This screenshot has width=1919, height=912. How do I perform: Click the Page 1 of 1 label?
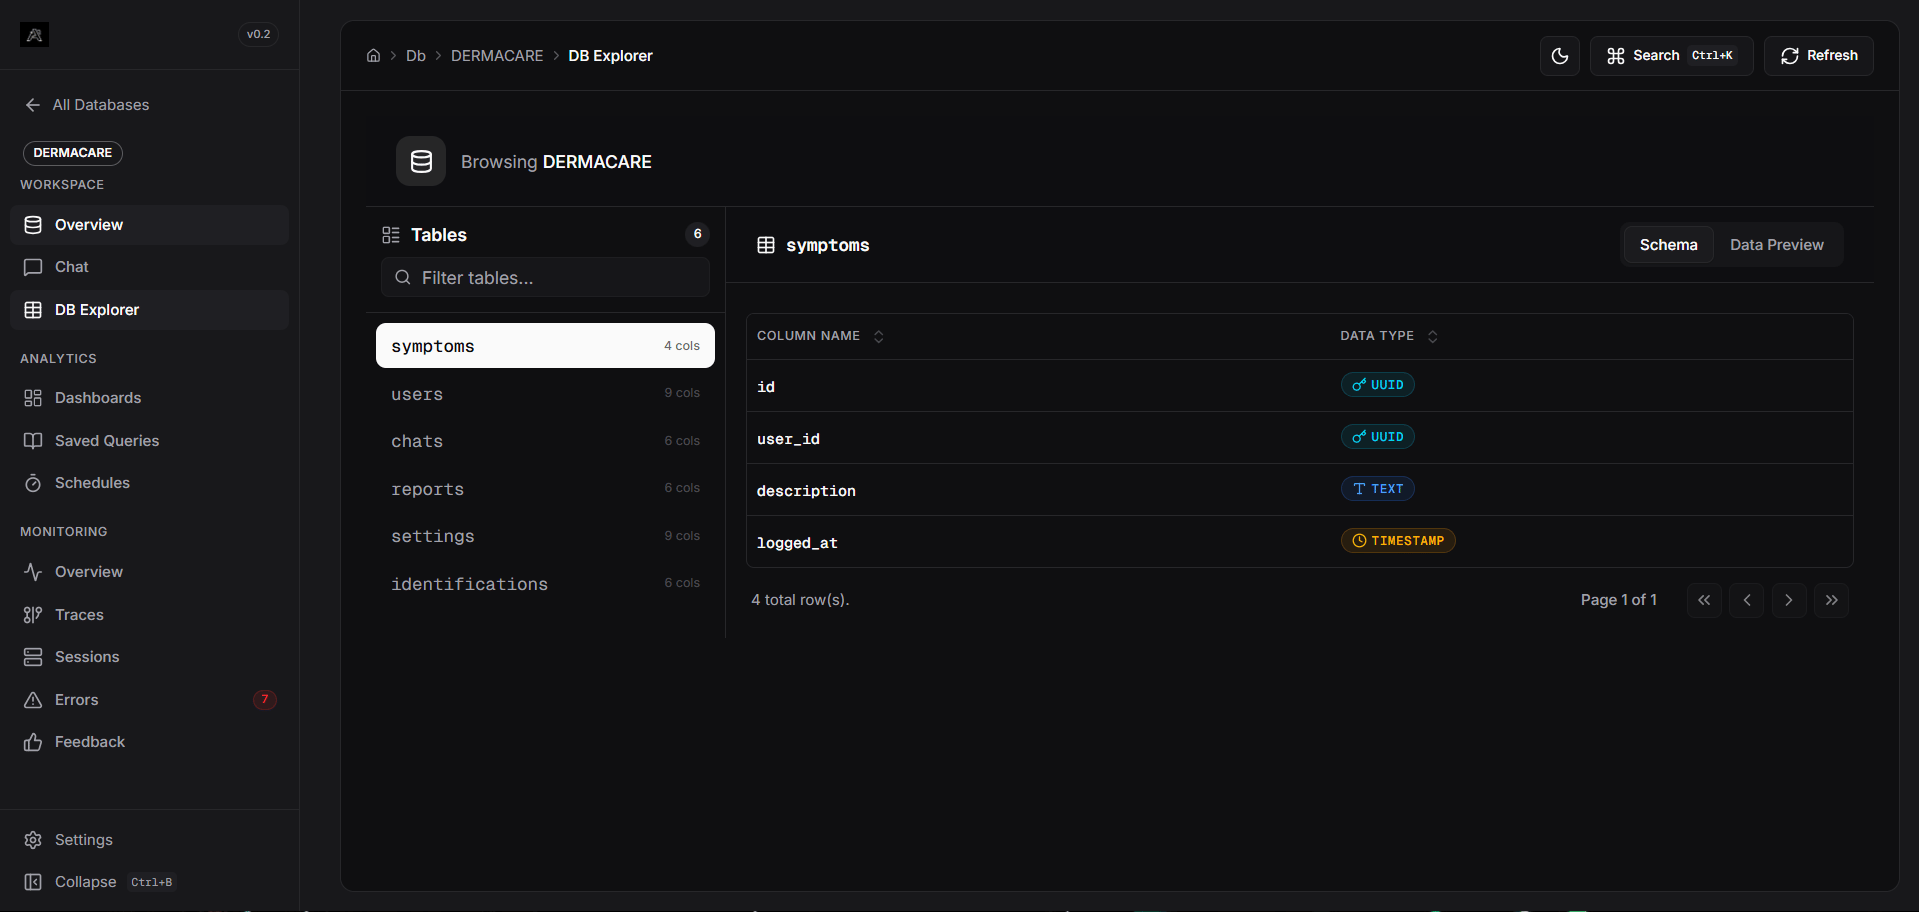(1619, 600)
